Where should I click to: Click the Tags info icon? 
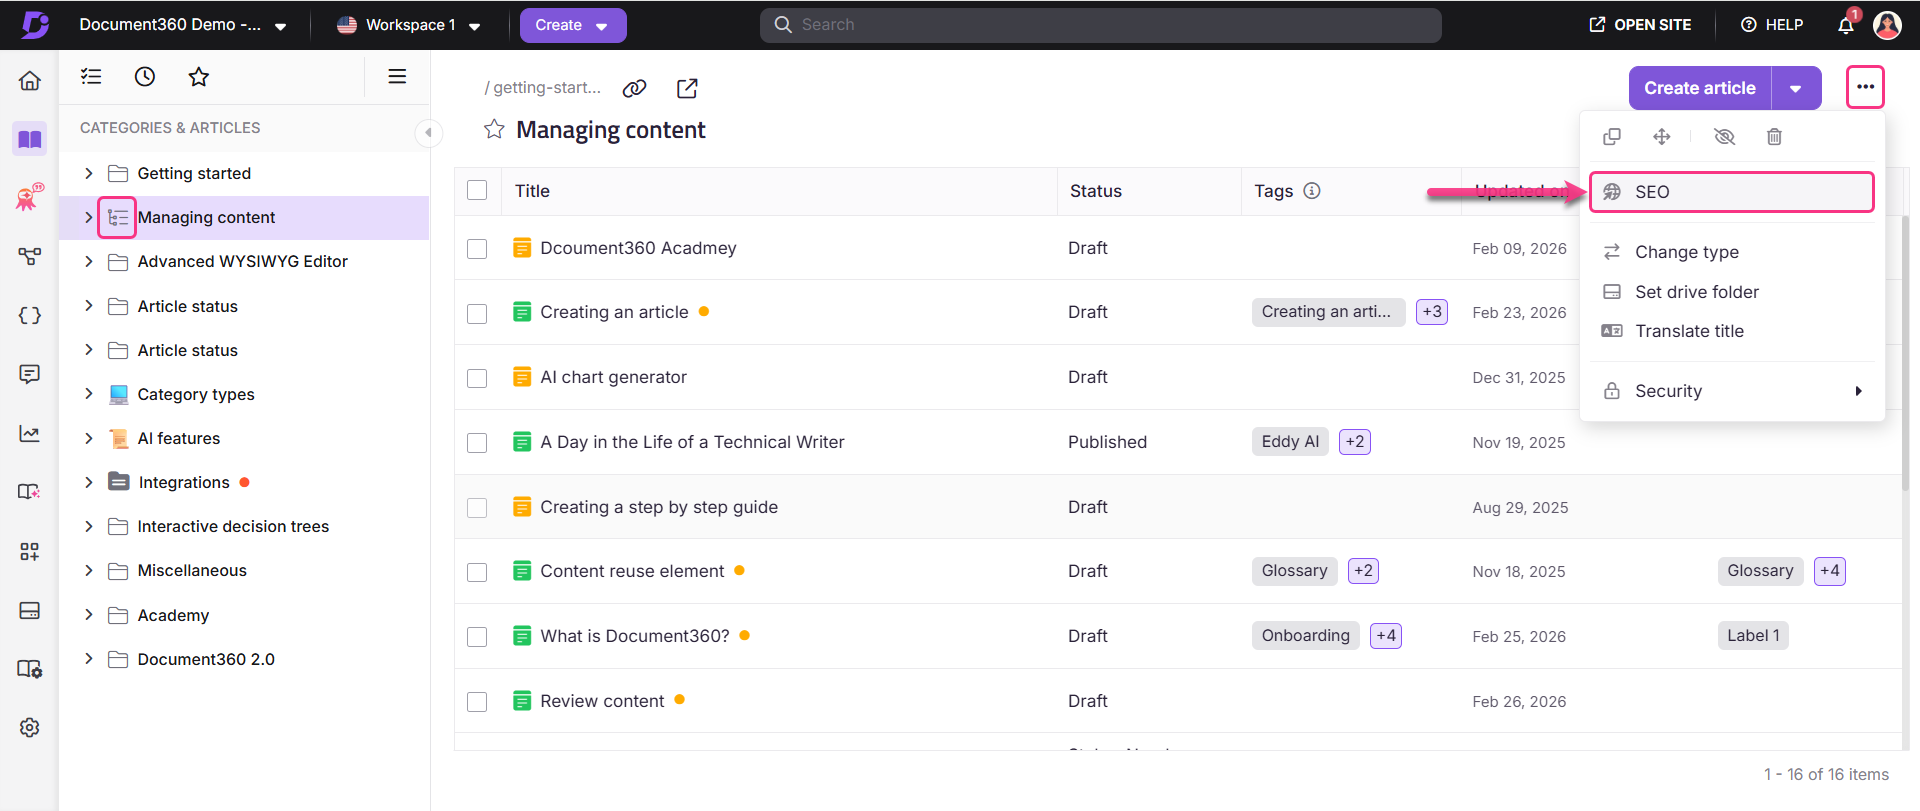1312,190
